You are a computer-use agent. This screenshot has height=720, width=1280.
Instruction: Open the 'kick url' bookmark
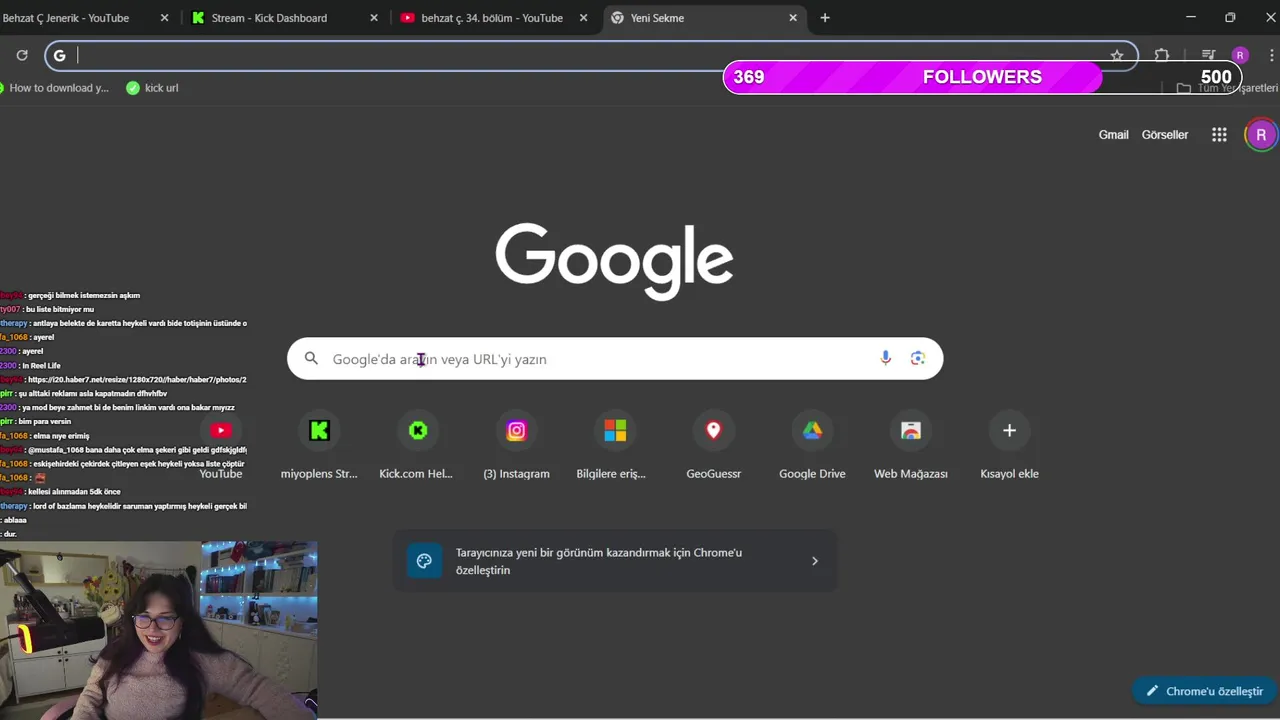(x=152, y=88)
